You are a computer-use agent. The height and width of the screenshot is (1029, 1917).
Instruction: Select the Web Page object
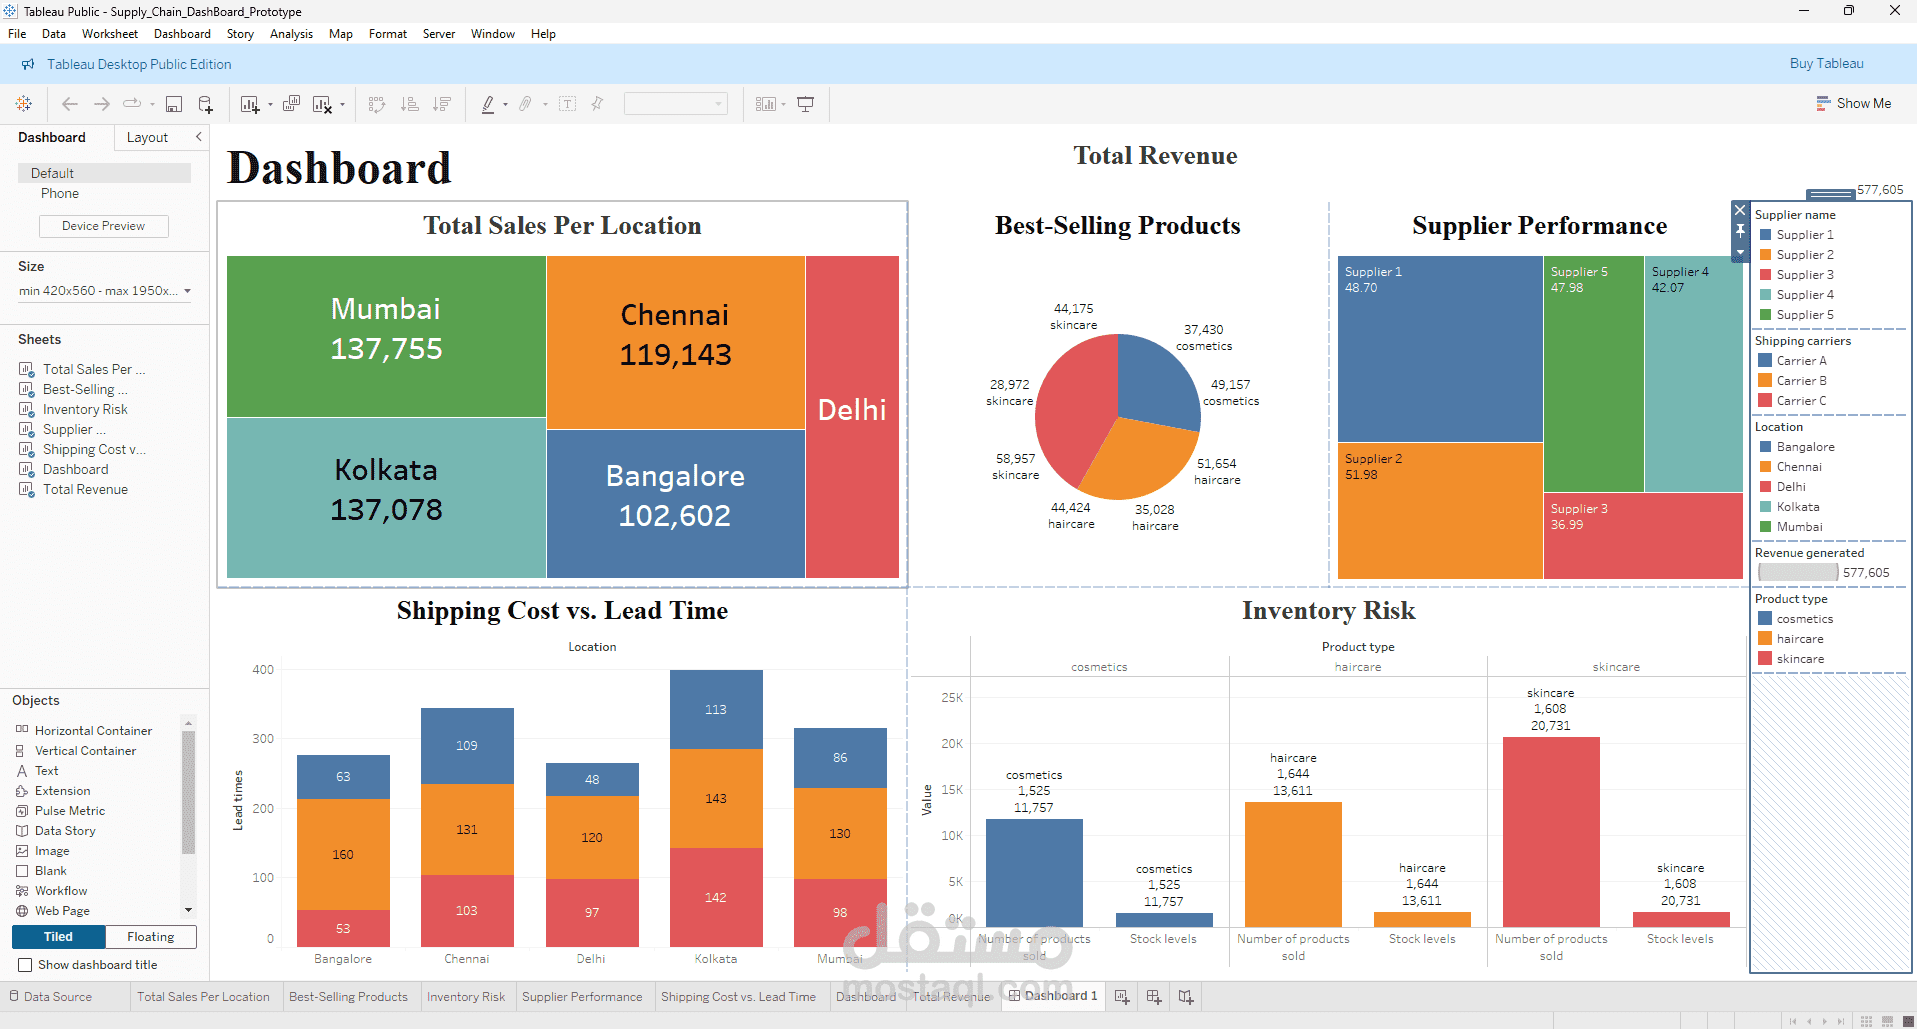pos(54,911)
